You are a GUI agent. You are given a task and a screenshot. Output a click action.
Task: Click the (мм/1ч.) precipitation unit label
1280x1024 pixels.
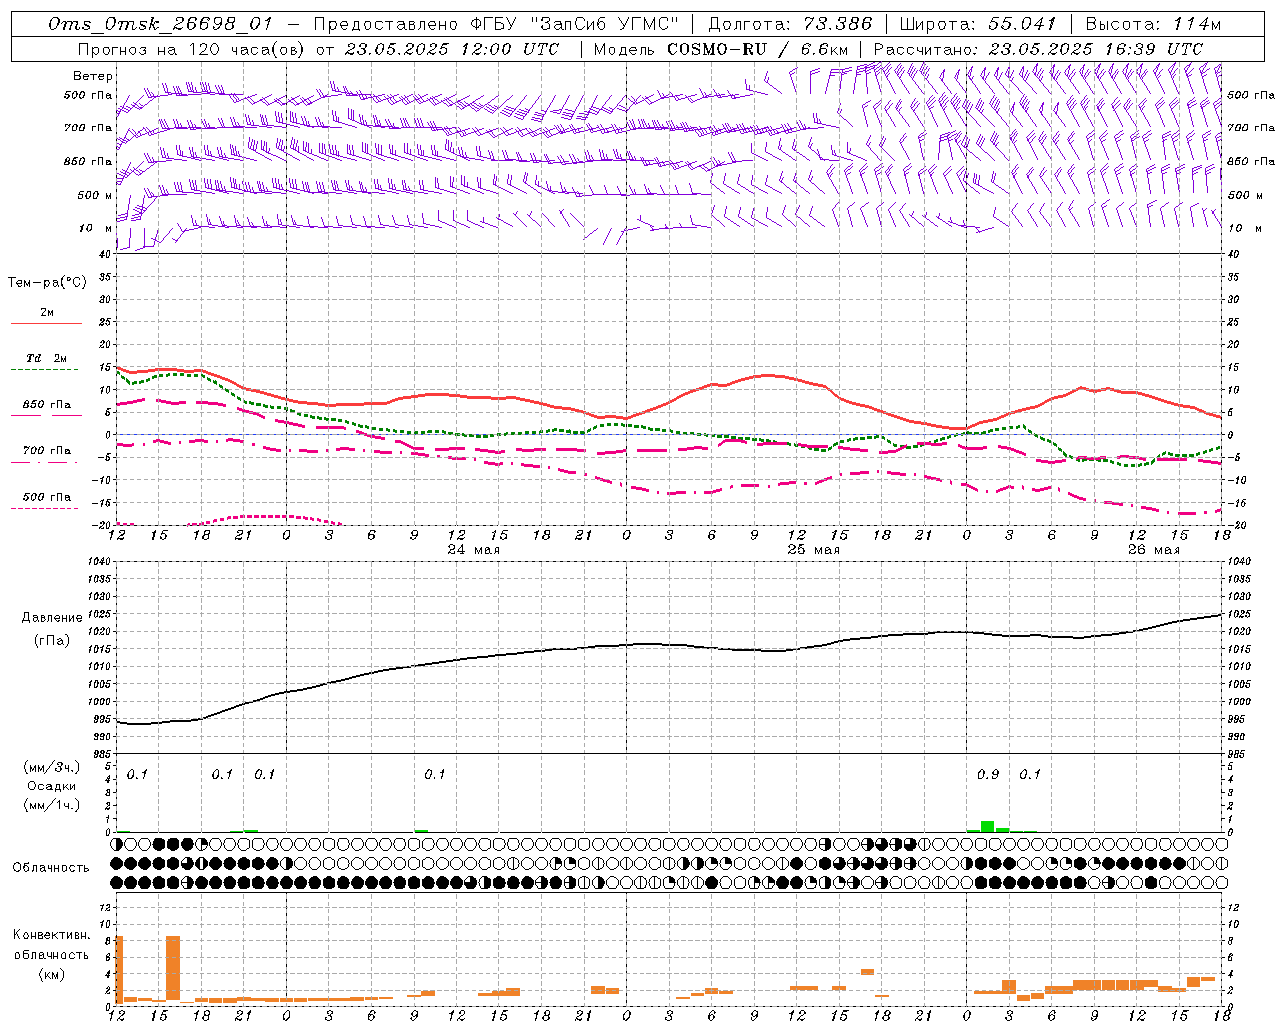point(52,805)
